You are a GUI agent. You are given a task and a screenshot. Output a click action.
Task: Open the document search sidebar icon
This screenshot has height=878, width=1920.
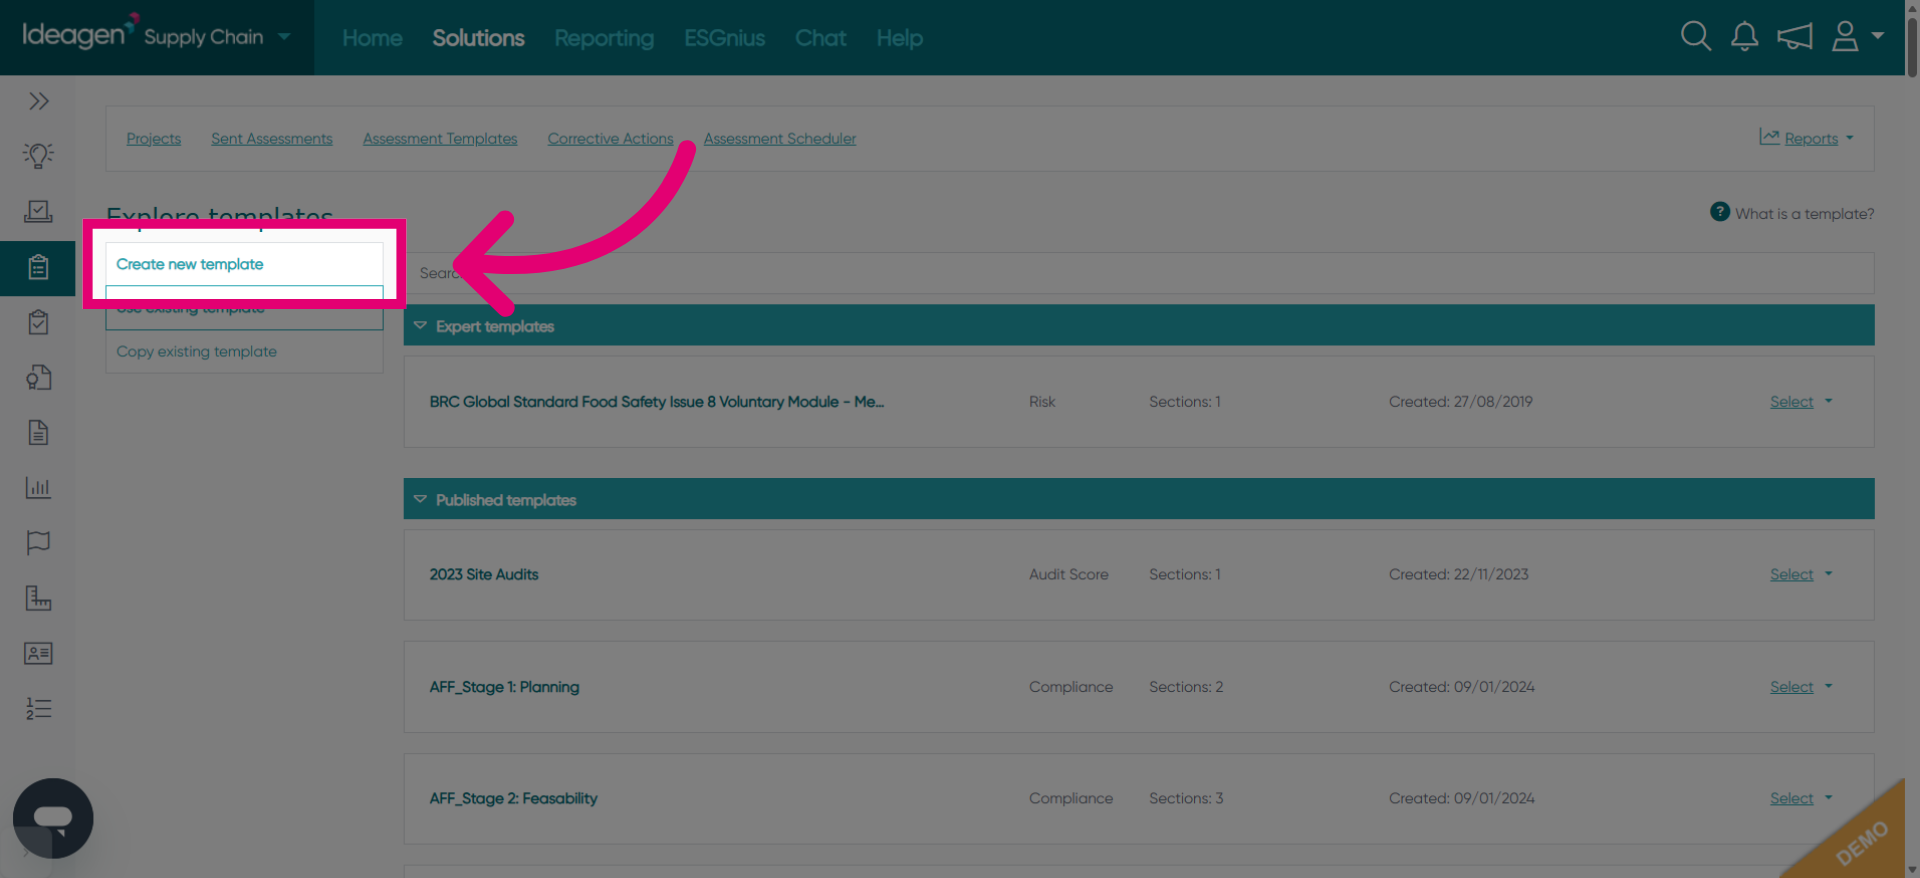(x=38, y=377)
